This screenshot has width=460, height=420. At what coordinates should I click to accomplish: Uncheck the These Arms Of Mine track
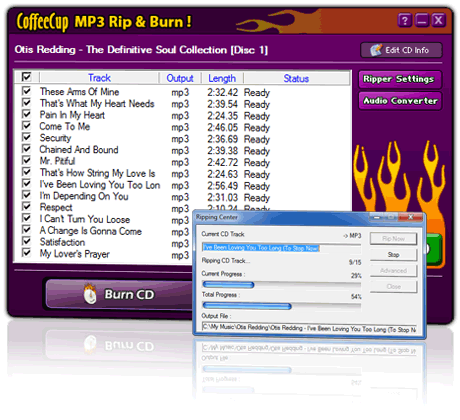pyautogui.click(x=26, y=91)
